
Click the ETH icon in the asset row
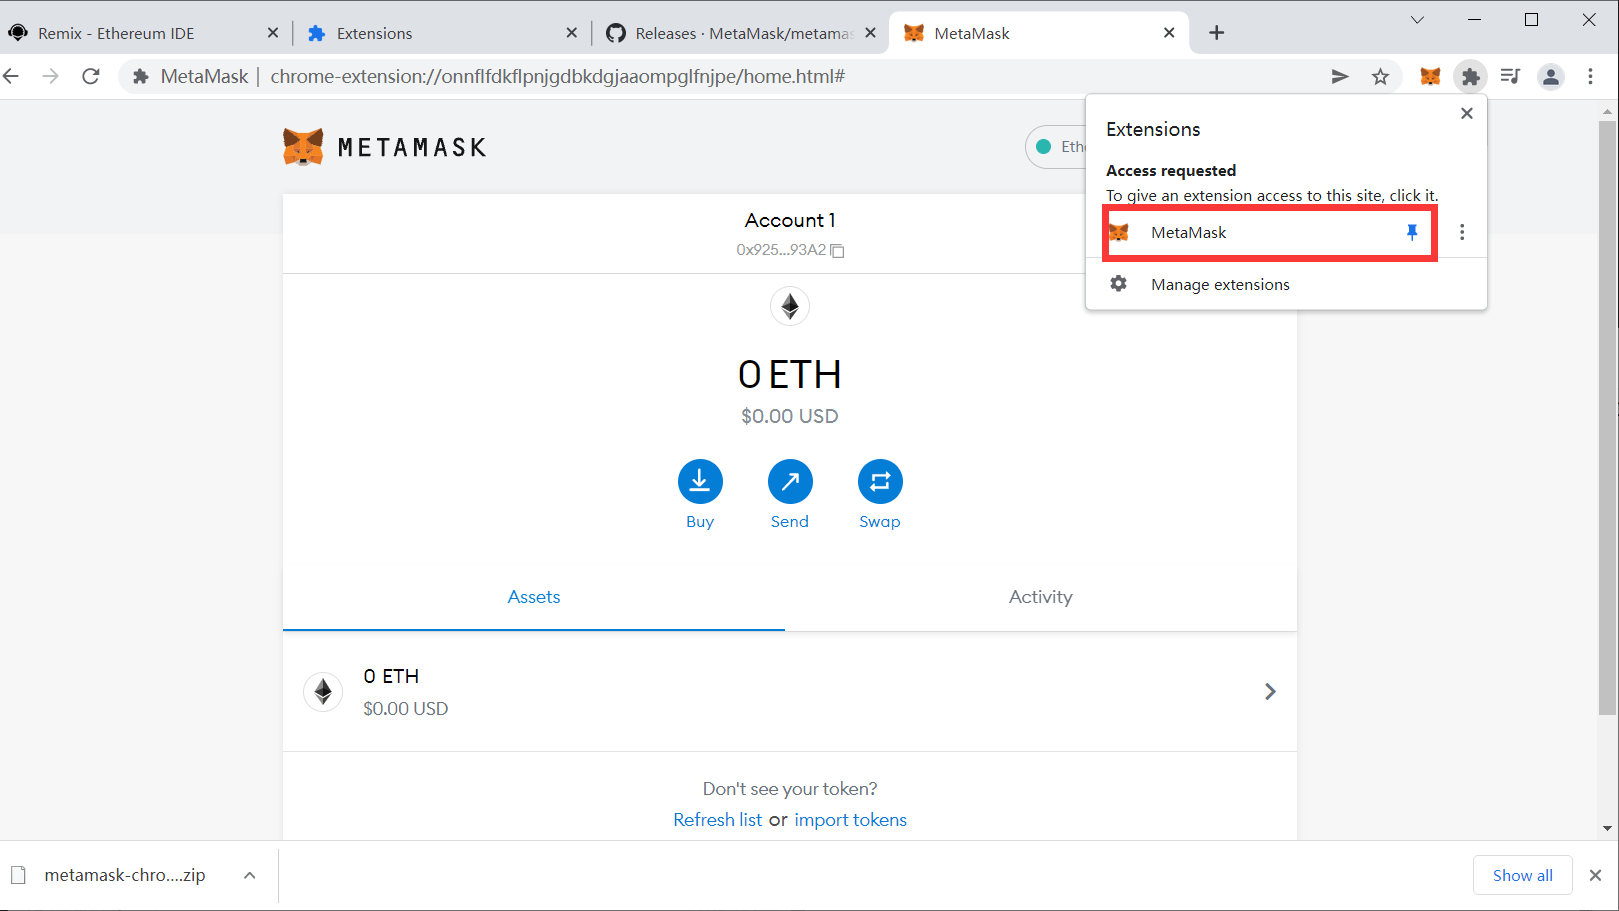click(323, 691)
